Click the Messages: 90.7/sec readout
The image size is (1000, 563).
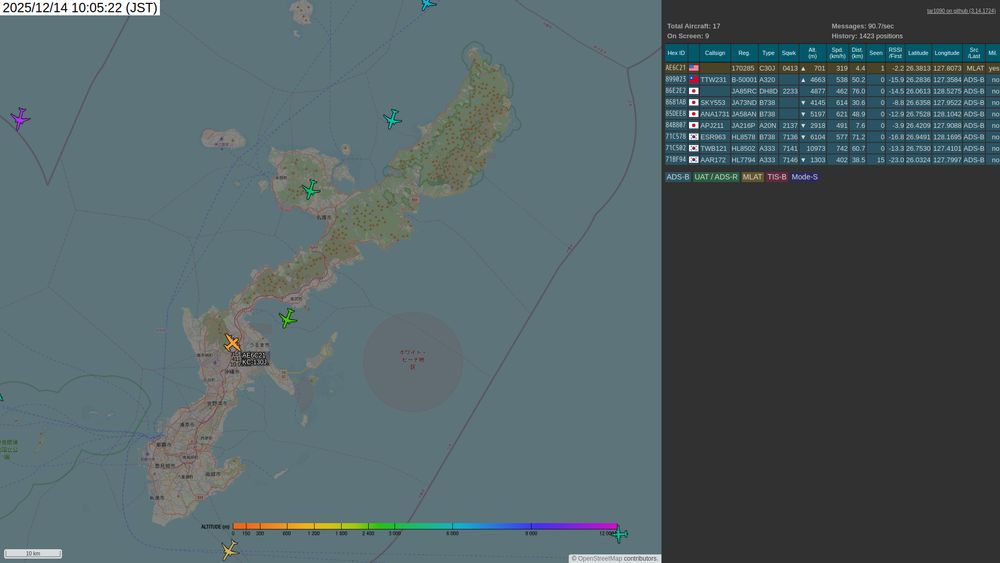(862, 26)
